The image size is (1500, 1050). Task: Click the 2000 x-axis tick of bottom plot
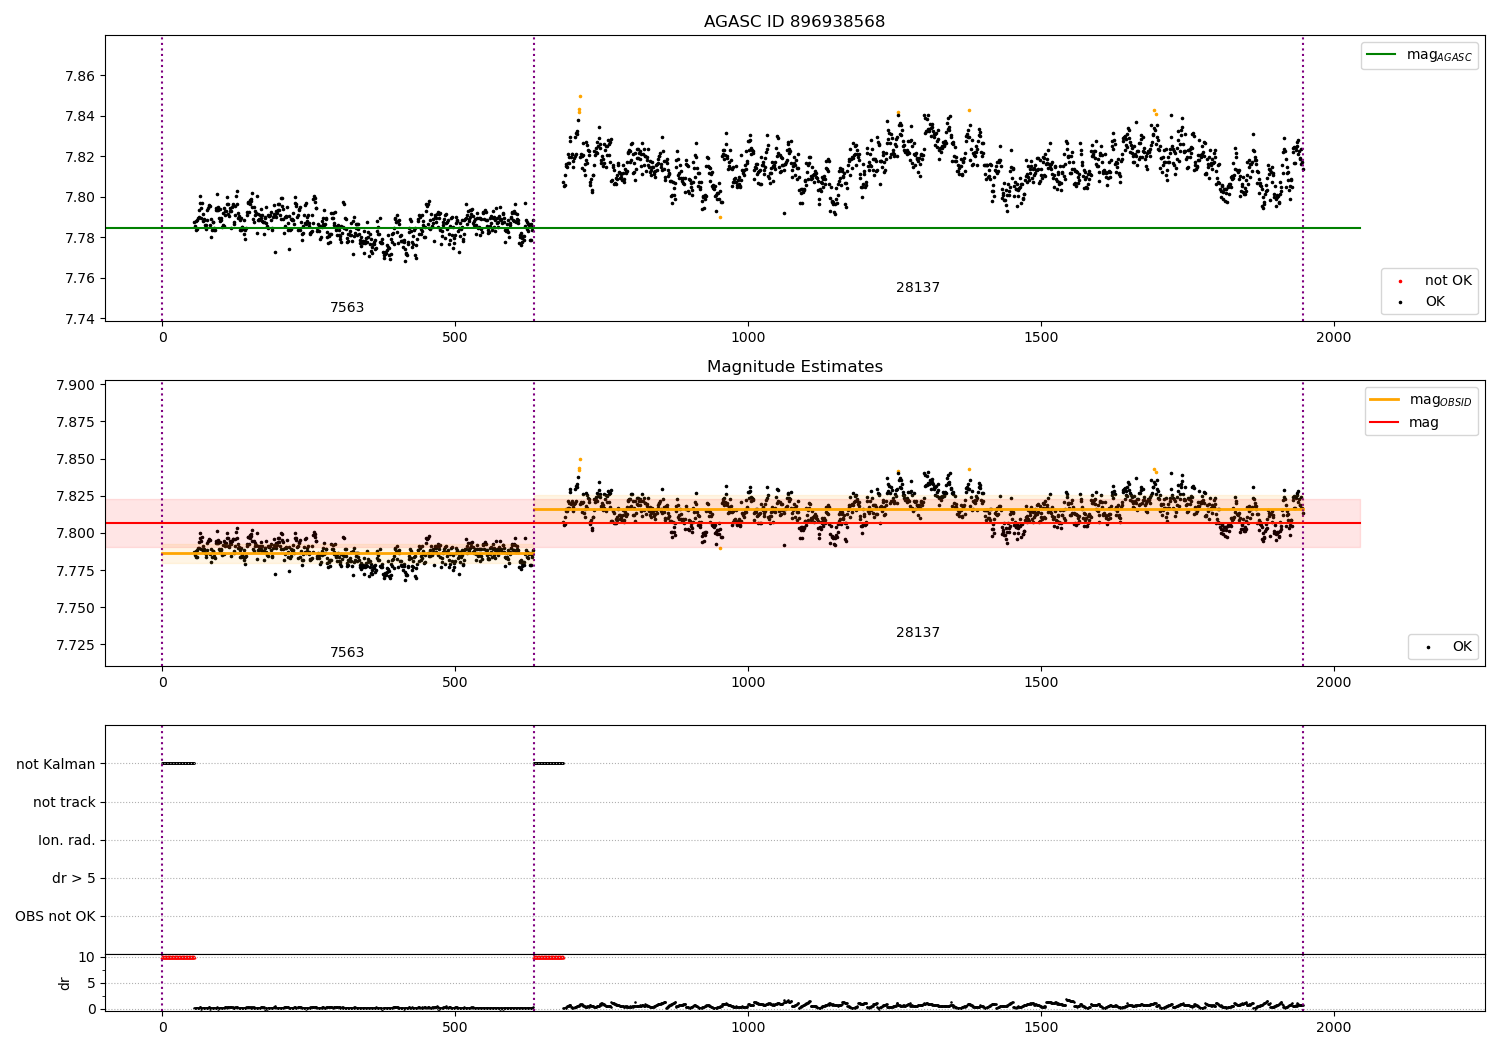1333,1027
